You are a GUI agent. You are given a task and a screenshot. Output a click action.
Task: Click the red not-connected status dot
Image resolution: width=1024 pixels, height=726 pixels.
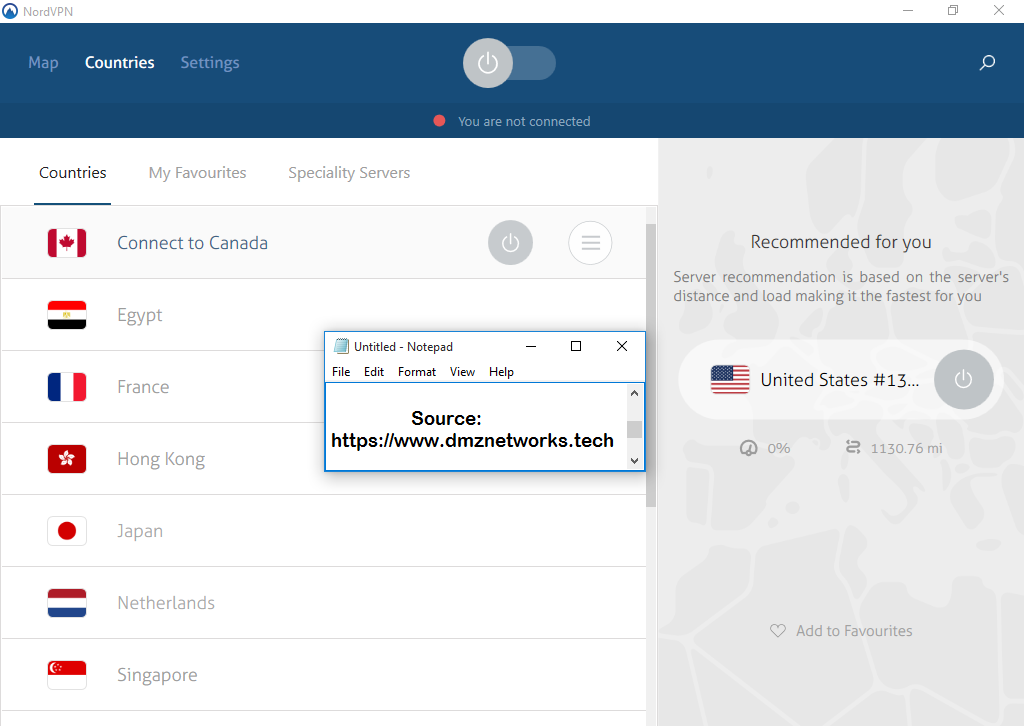[x=440, y=121]
